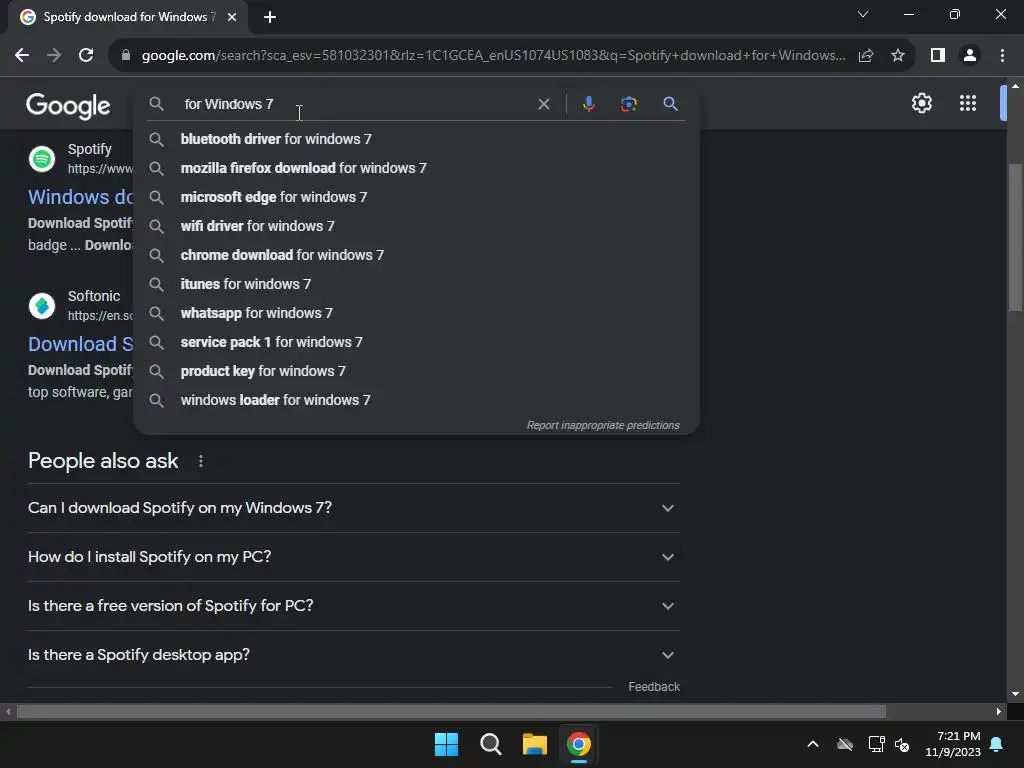Image resolution: width=1024 pixels, height=768 pixels.
Task: Click the Softonic site favicon
Action: tap(42, 306)
